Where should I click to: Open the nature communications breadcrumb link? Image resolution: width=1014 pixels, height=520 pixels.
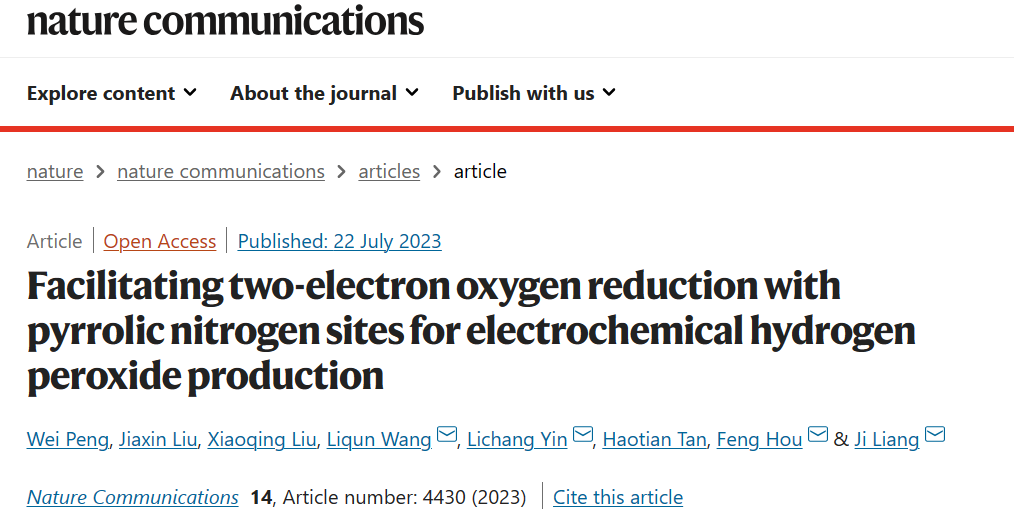pos(221,171)
